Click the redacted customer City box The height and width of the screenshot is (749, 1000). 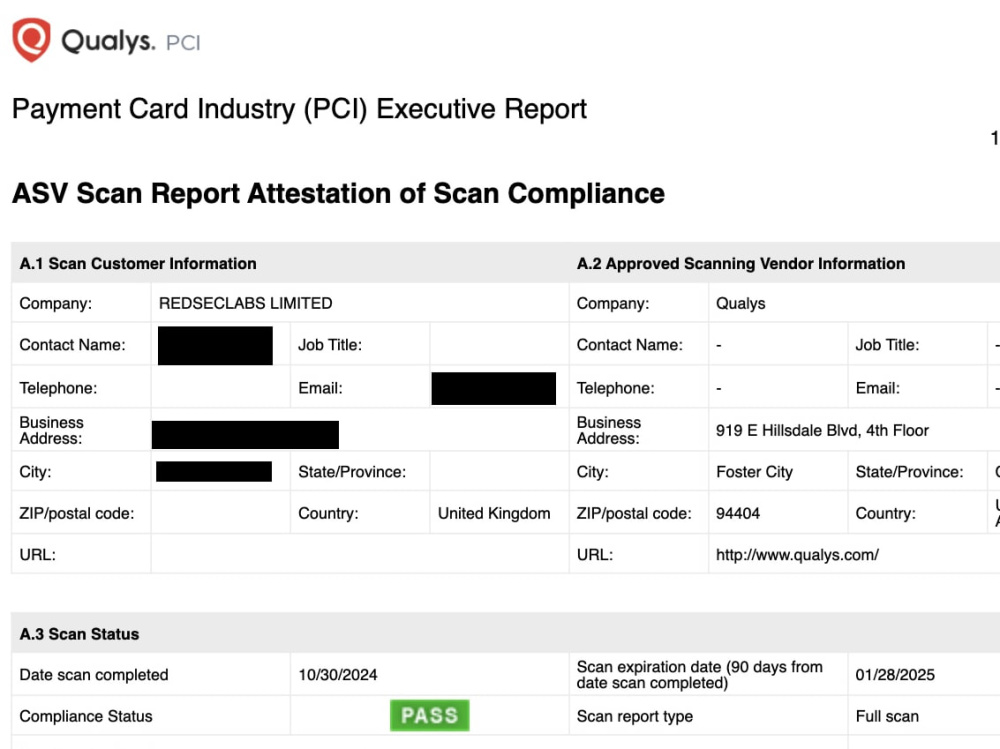pyautogui.click(x=214, y=471)
